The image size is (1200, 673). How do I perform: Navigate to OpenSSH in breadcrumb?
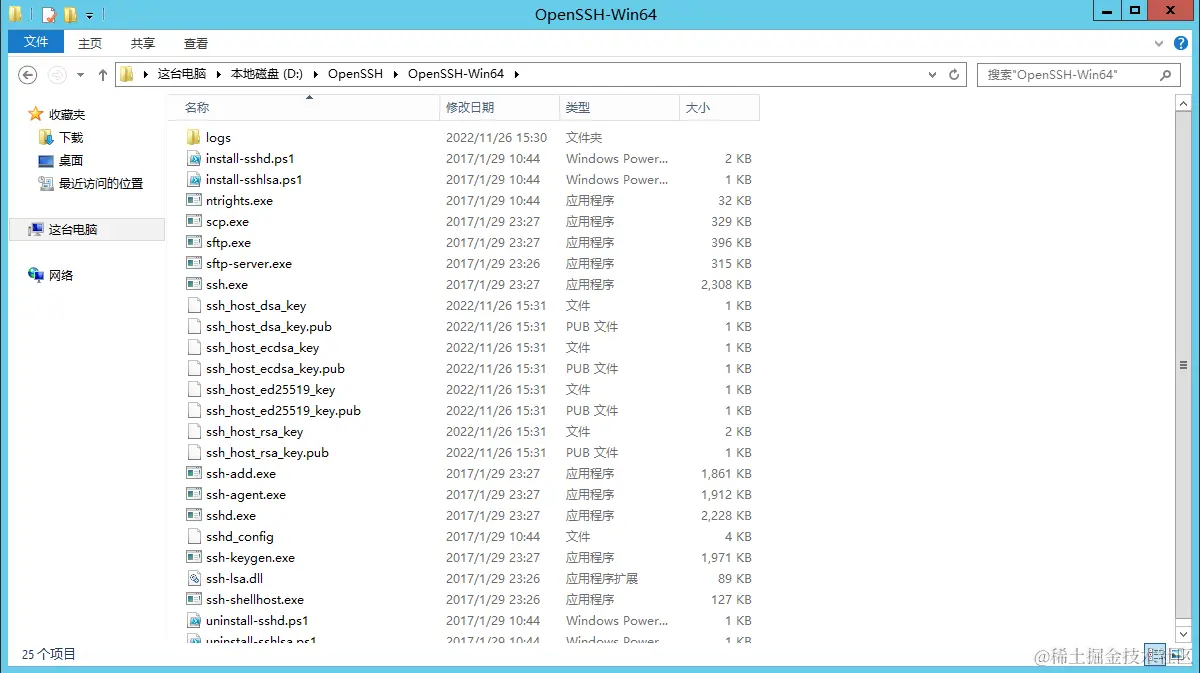356,75
